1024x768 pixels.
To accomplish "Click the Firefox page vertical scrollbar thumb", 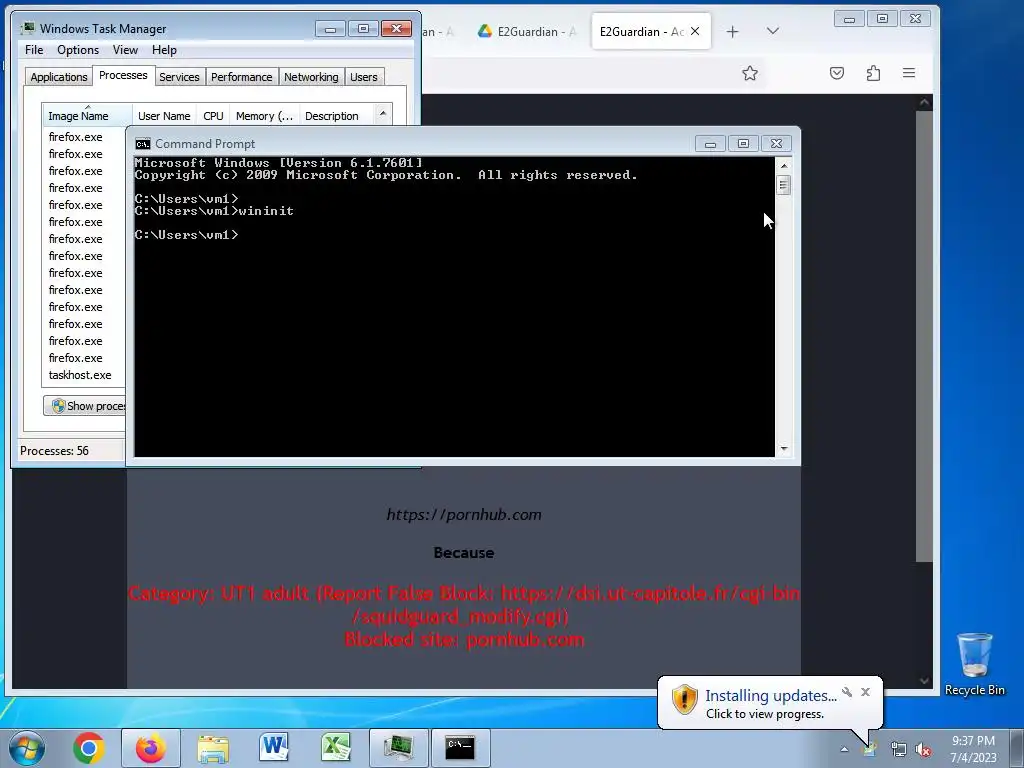I will [924, 336].
